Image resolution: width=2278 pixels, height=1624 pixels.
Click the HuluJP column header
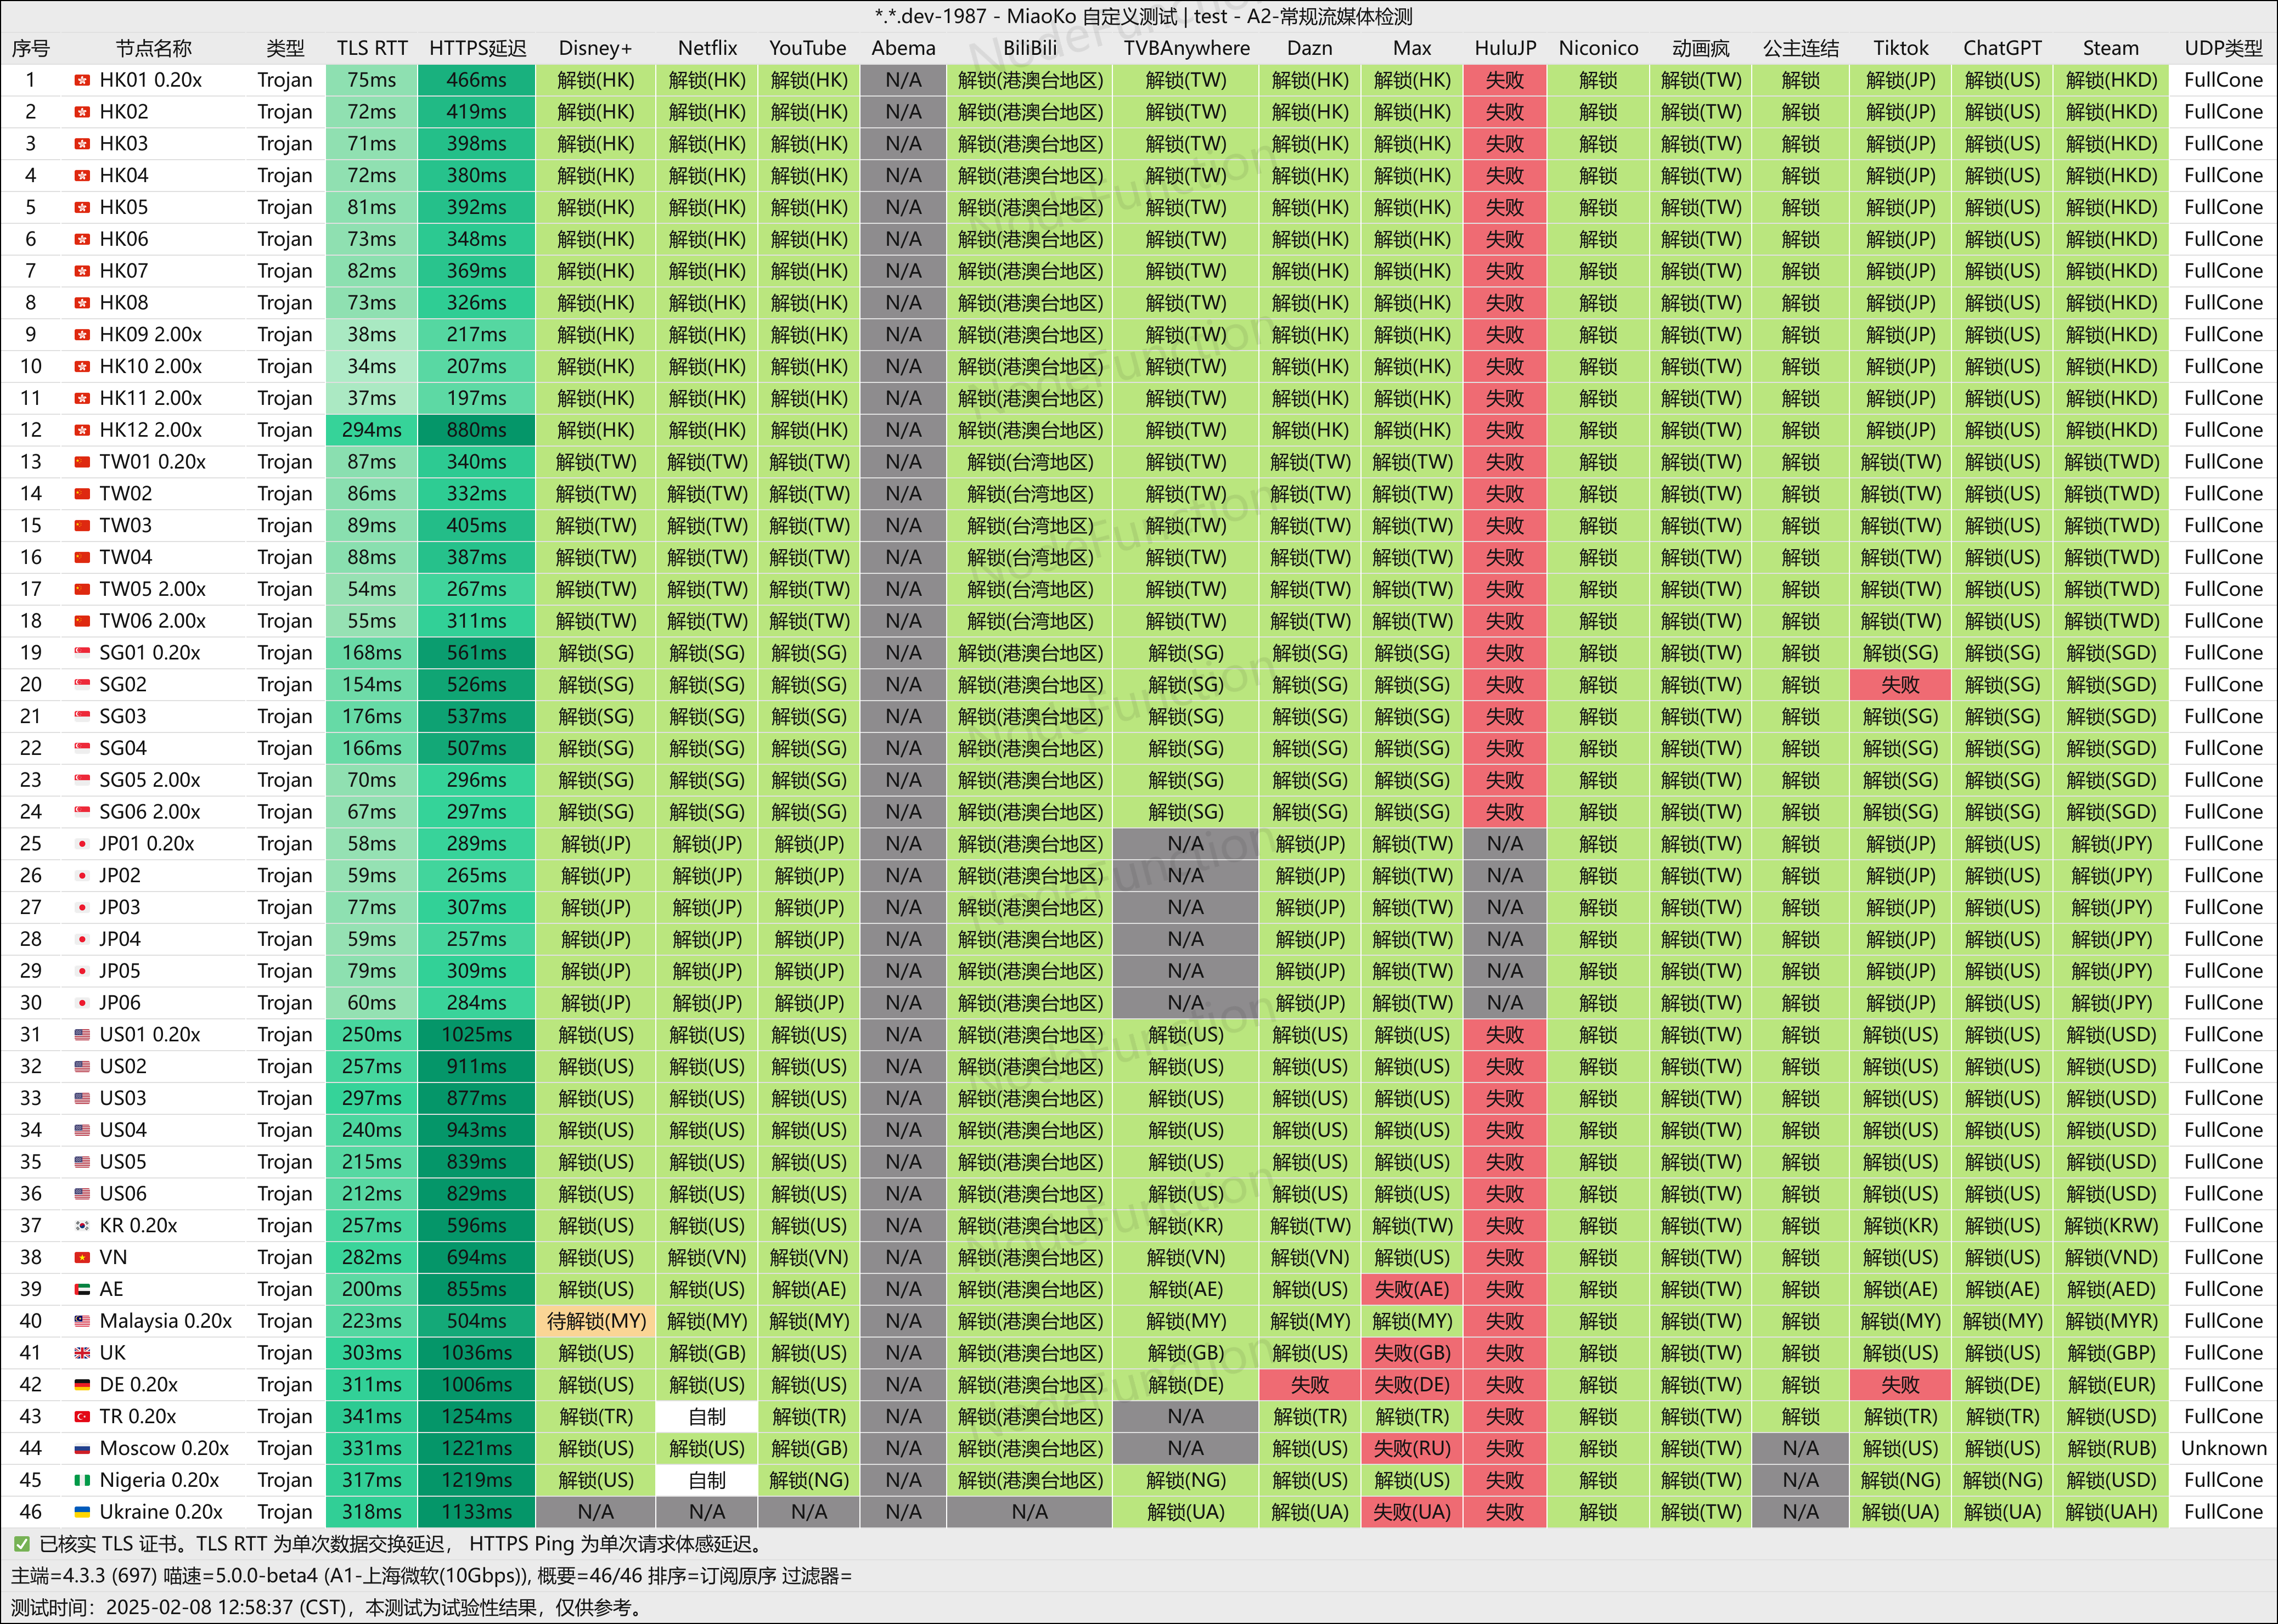(x=1505, y=48)
